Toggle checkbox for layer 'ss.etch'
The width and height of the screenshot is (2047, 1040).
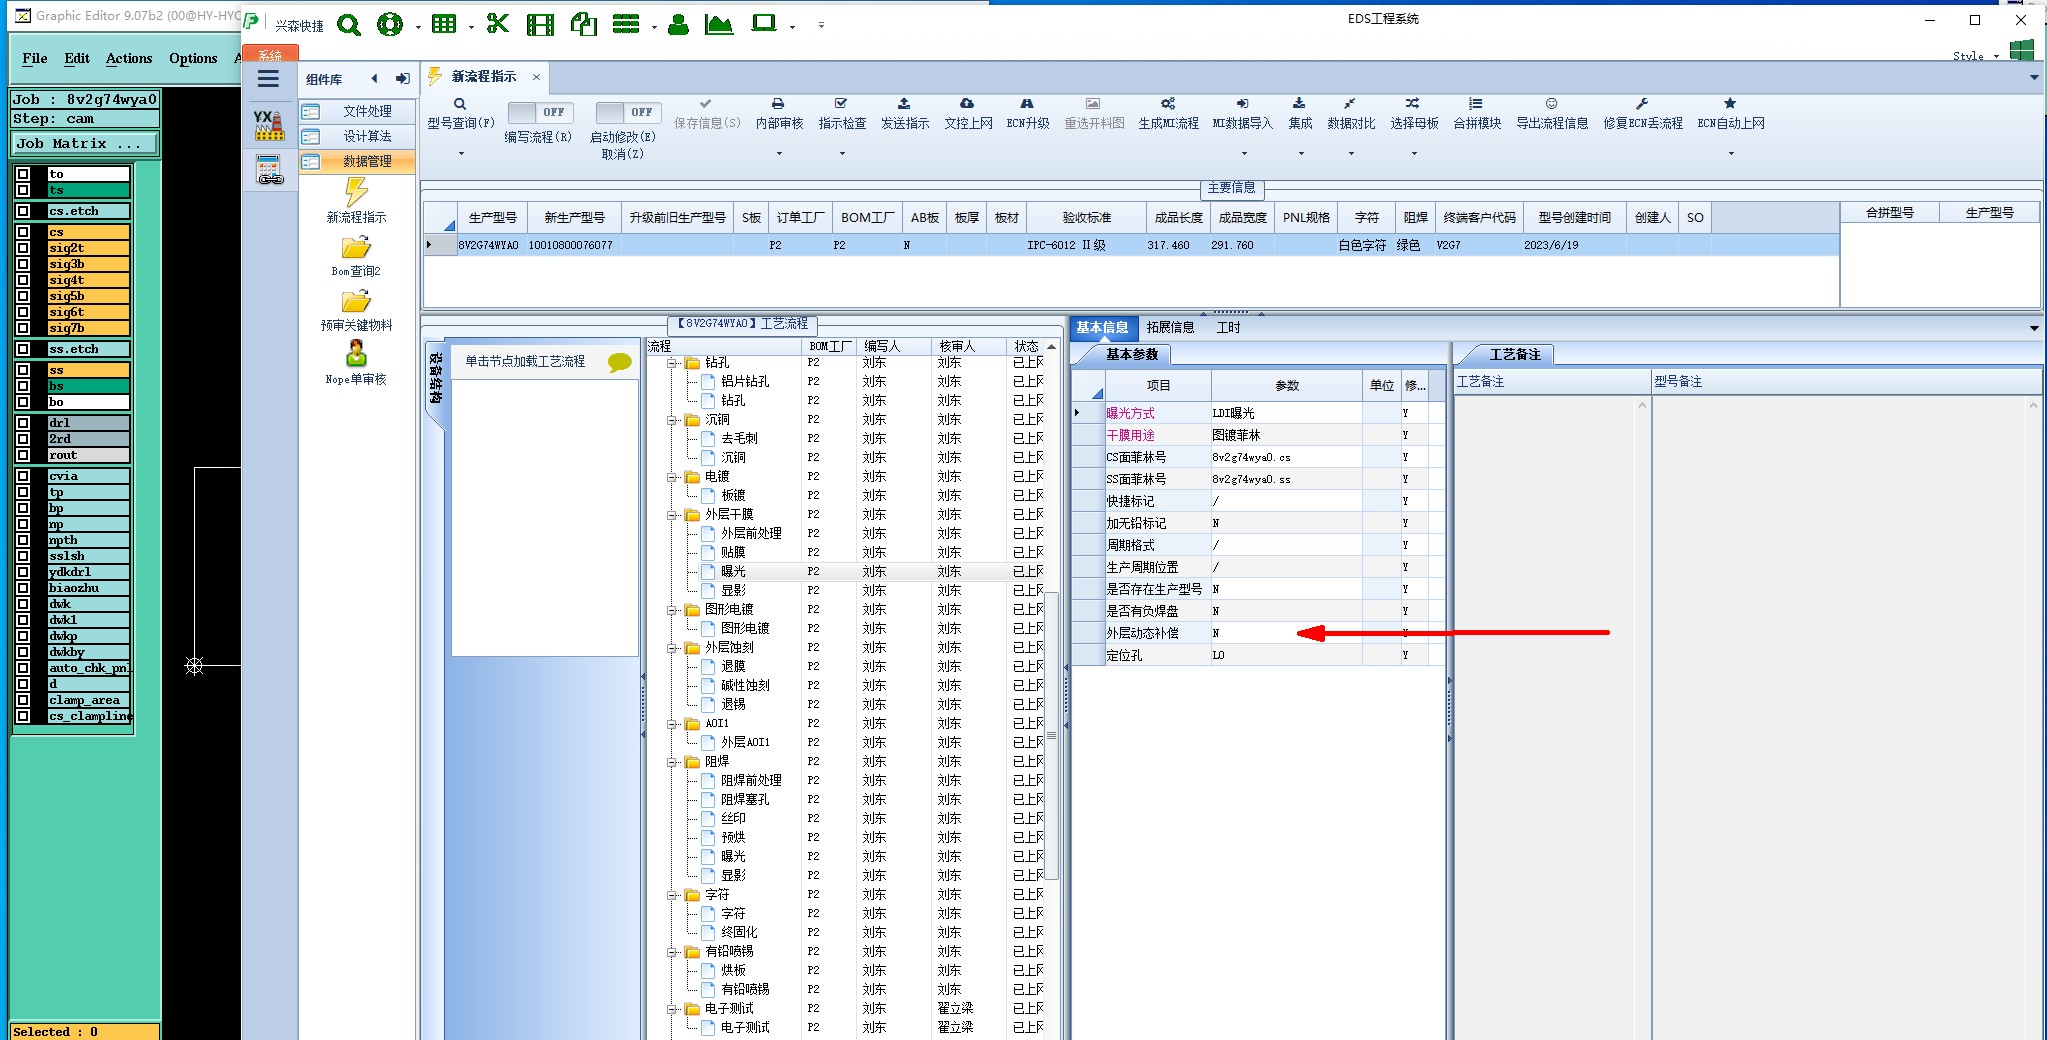(23, 349)
